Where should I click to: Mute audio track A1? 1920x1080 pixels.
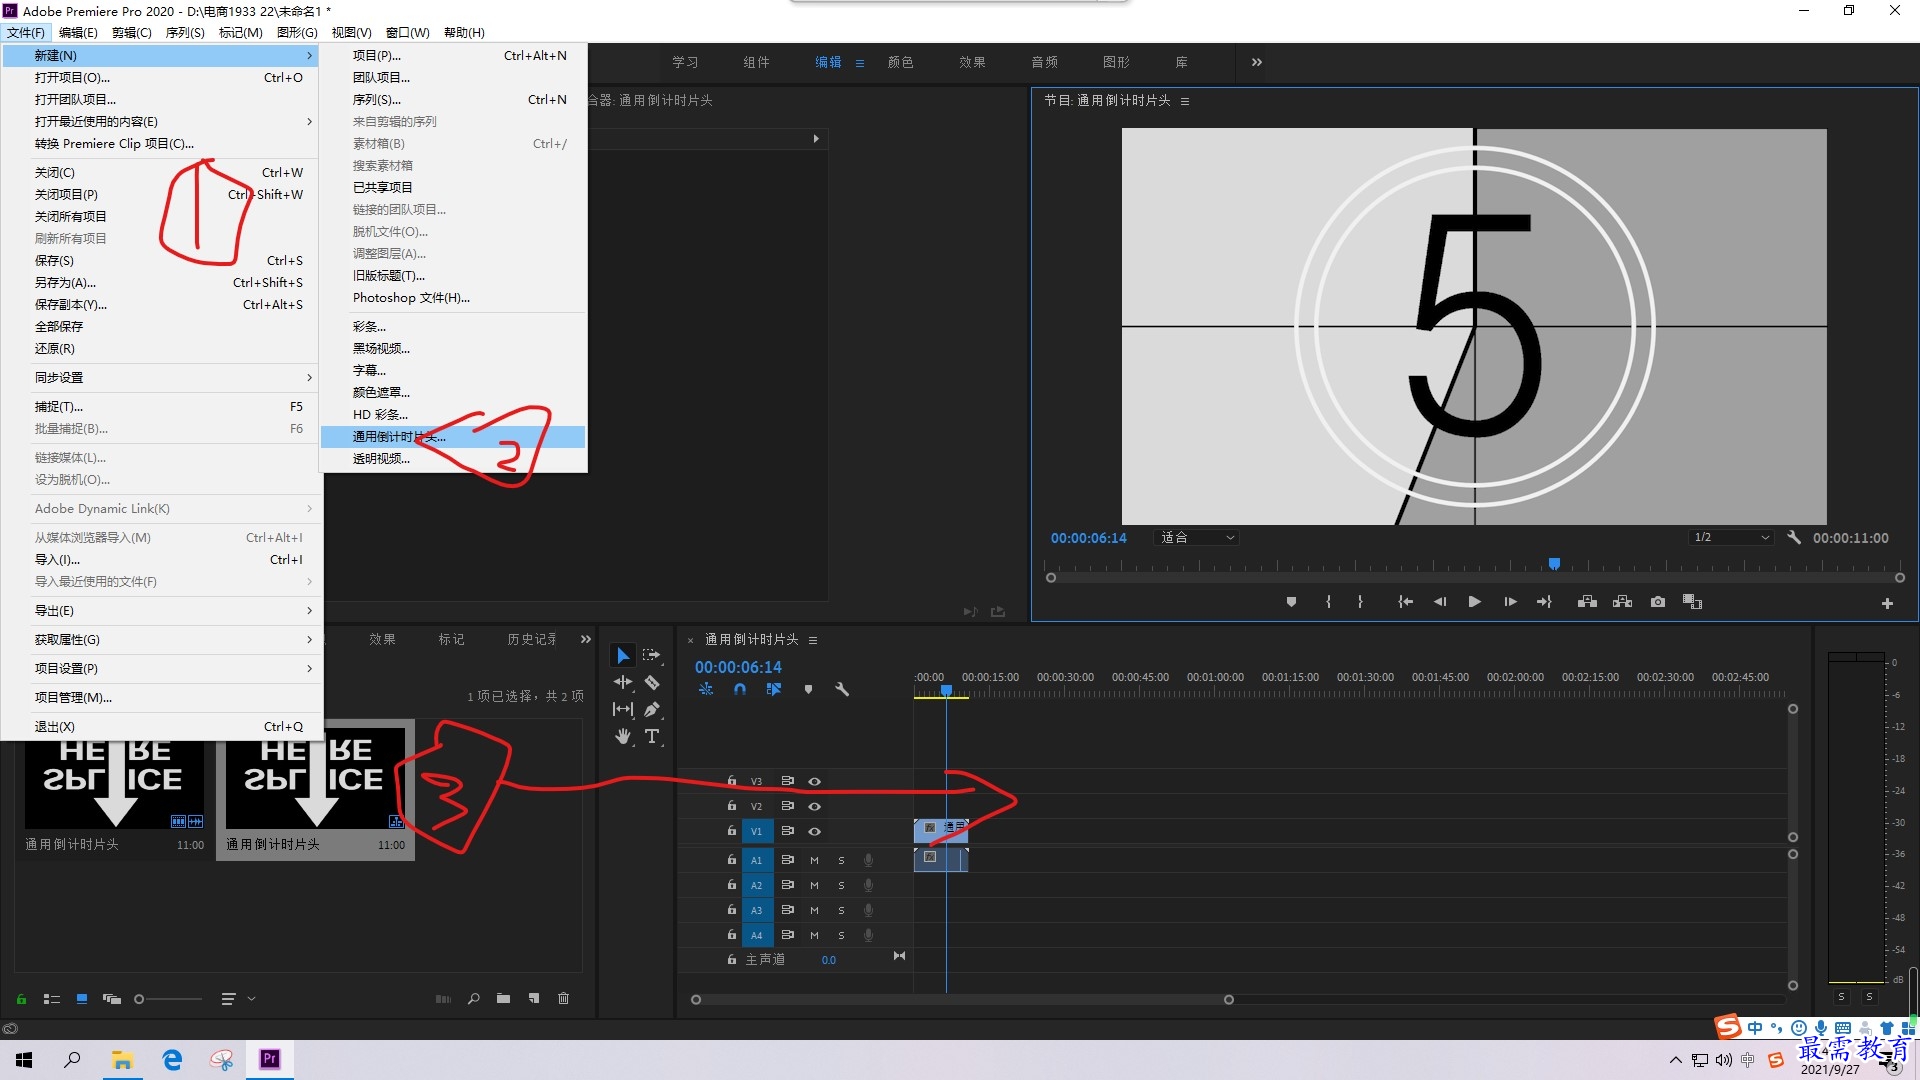click(x=814, y=860)
